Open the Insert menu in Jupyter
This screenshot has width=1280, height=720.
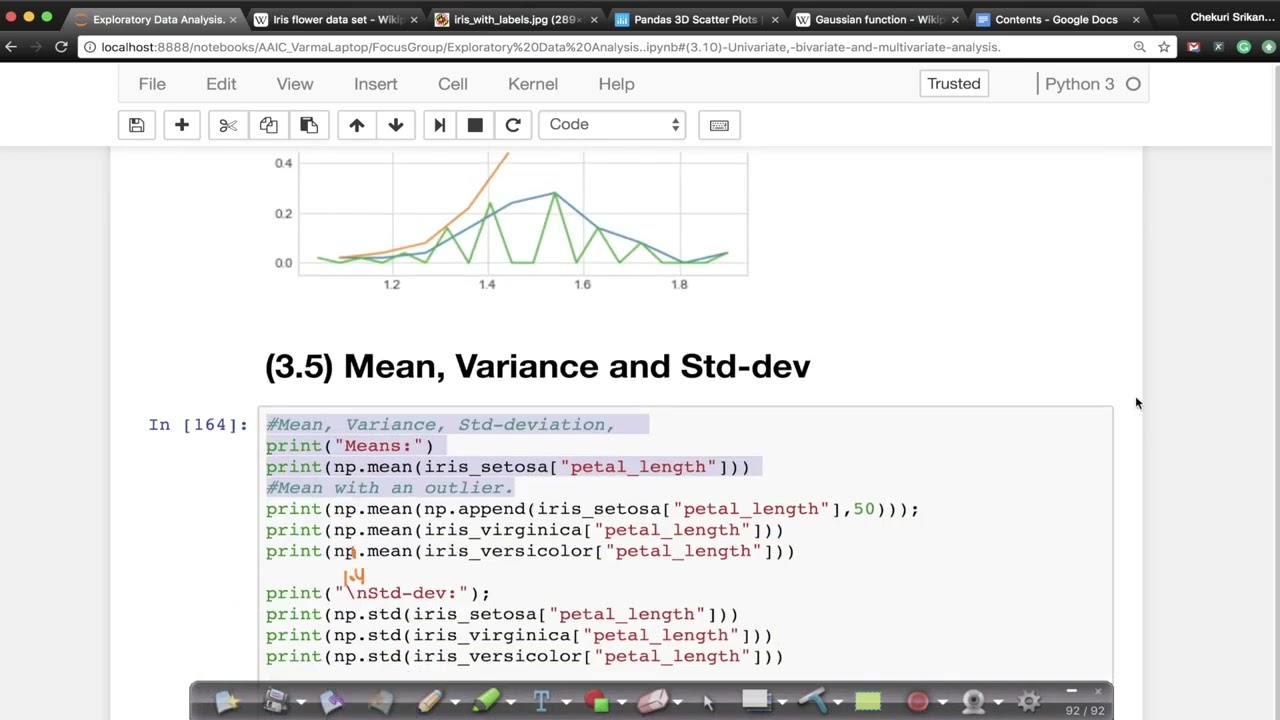pyautogui.click(x=376, y=84)
